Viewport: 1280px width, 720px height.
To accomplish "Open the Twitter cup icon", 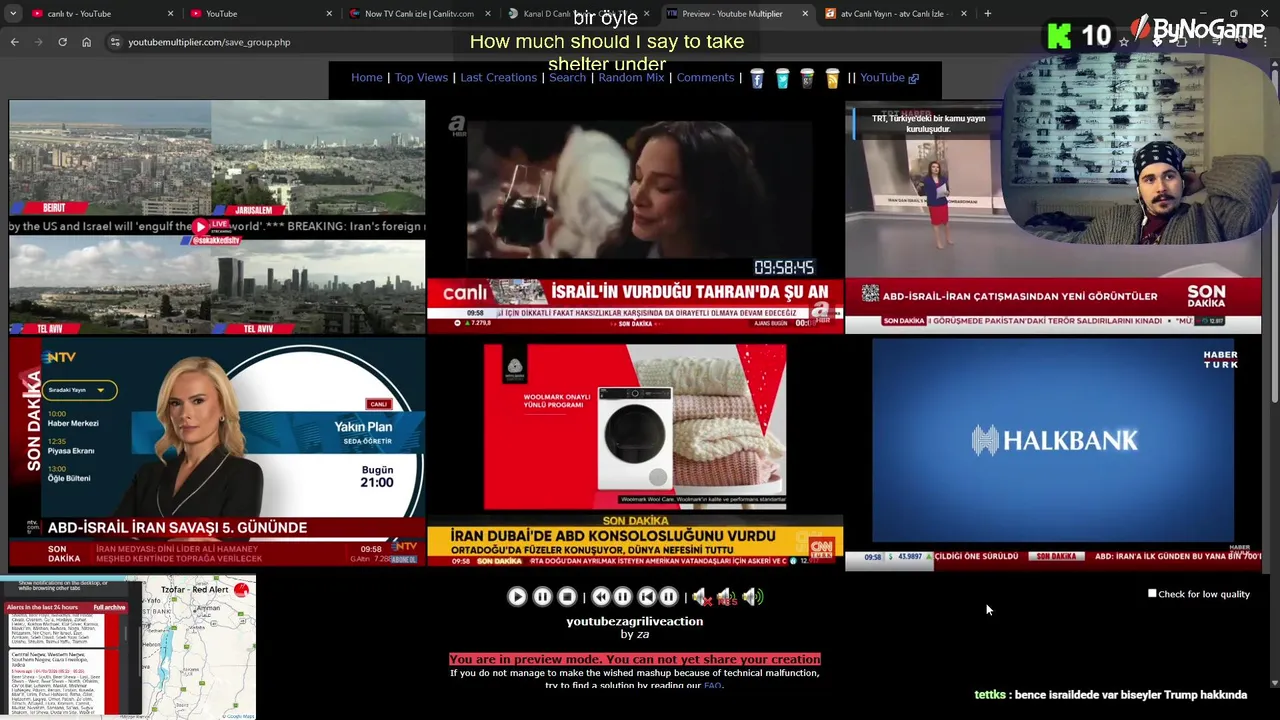I will click(x=782, y=78).
